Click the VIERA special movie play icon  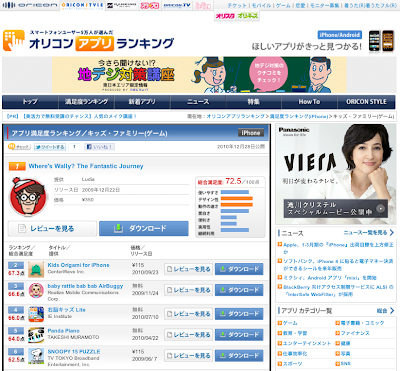click(x=380, y=209)
